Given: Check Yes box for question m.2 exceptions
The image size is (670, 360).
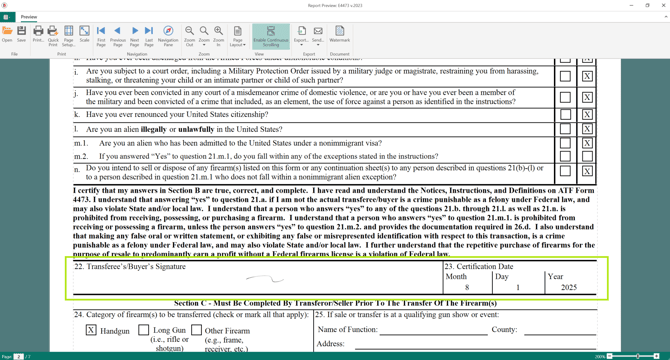Looking at the screenshot, I should click(x=565, y=156).
